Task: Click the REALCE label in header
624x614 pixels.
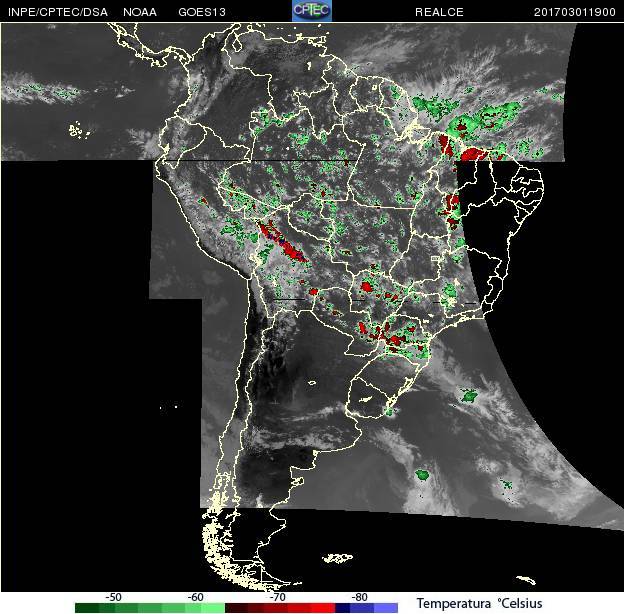Action: [x=439, y=12]
